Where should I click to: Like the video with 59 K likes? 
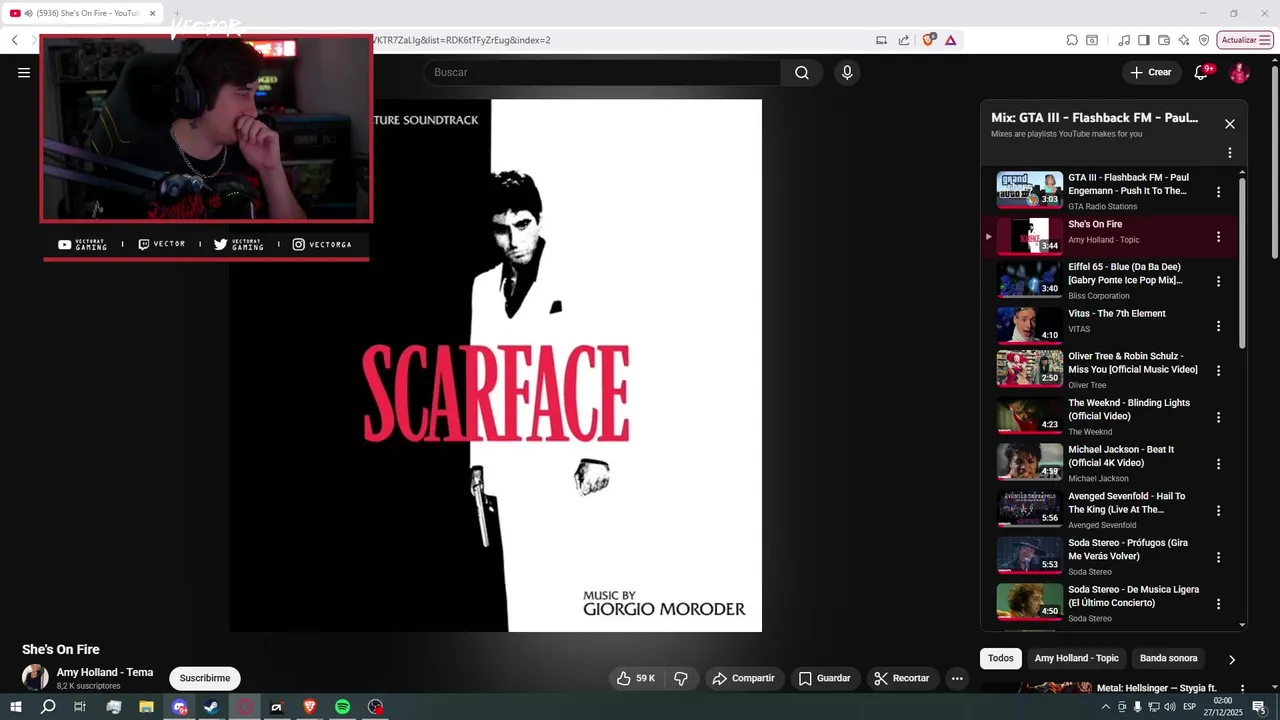tap(636, 678)
